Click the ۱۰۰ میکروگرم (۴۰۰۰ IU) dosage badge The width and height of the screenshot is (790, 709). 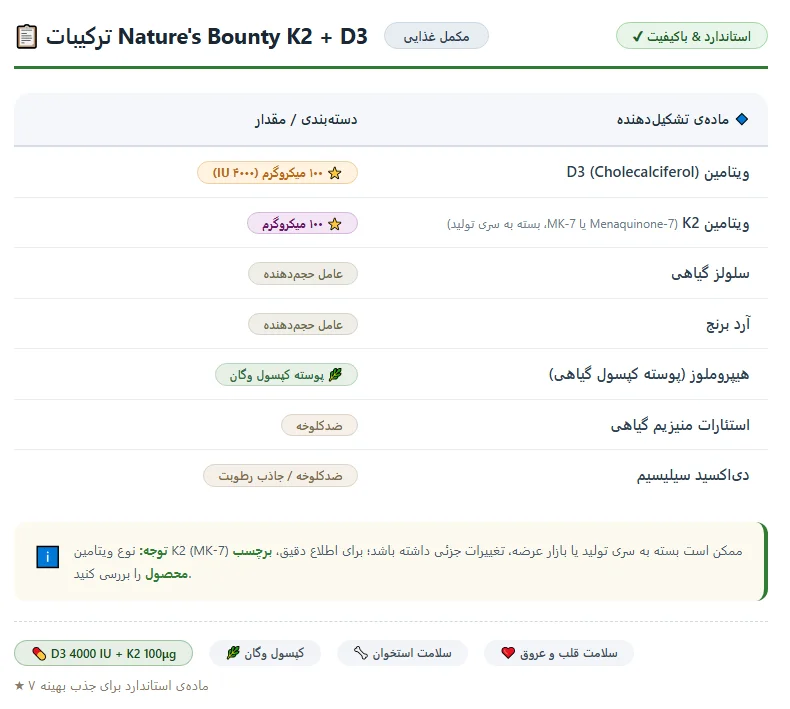pos(277,173)
